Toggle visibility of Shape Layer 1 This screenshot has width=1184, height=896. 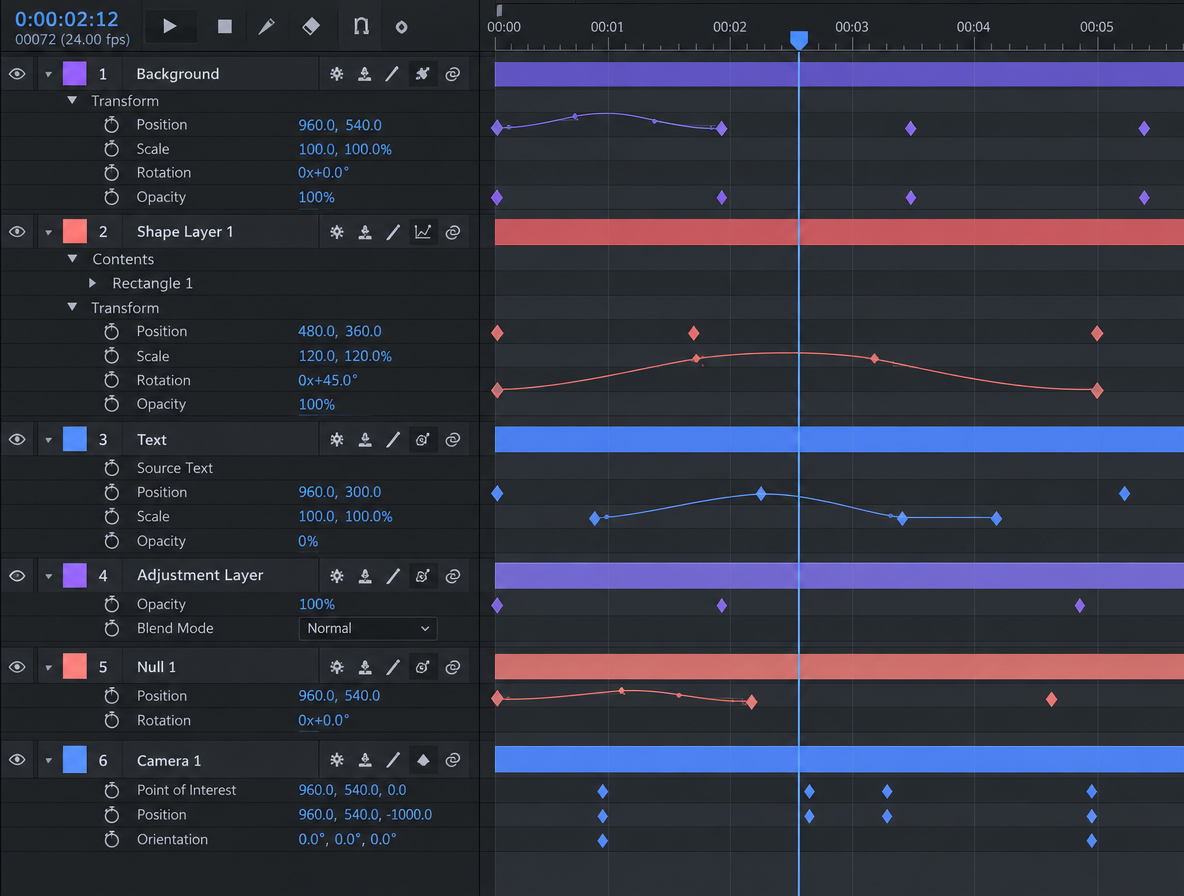click(x=17, y=232)
